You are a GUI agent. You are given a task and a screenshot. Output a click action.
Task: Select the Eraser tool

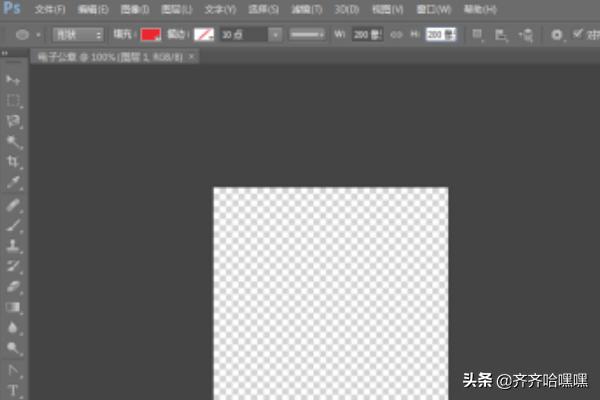13,287
